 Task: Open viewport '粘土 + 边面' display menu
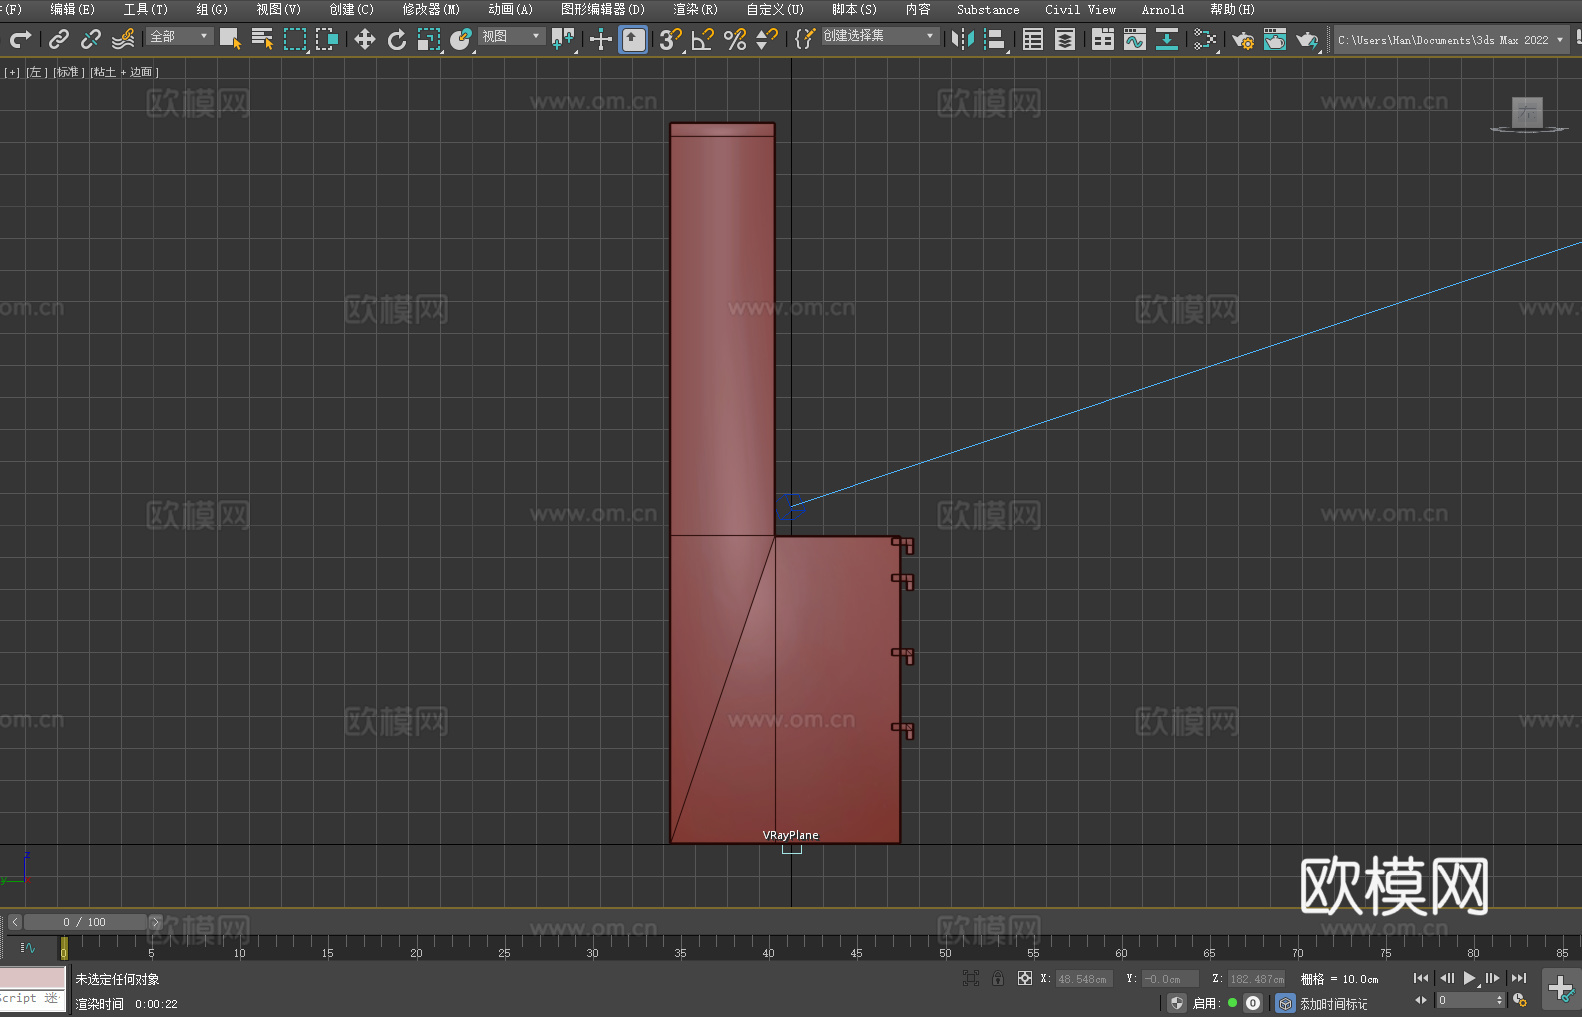point(124,72)
